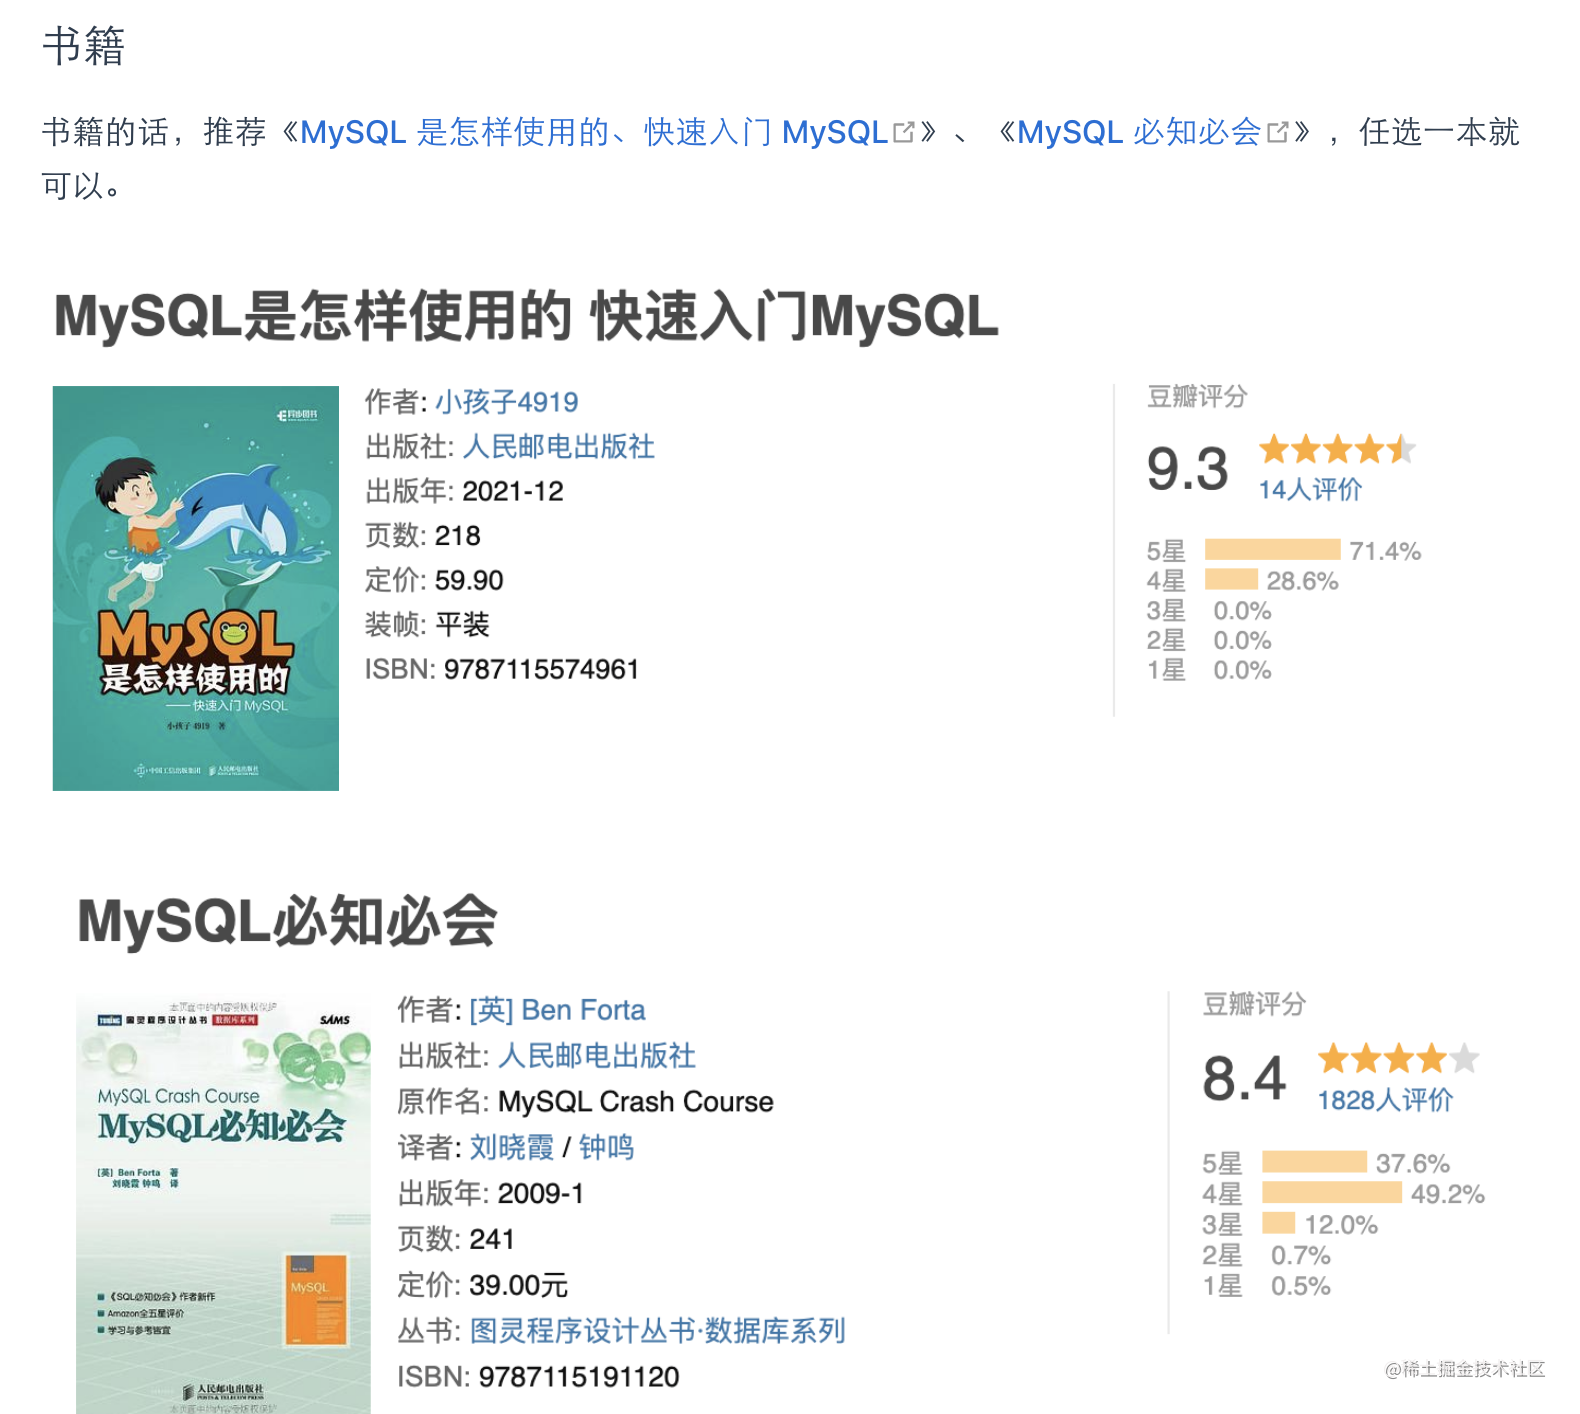Click the '14人评价' rating link
This screenshot has height=1414, width=1580.
[1309, 489]
